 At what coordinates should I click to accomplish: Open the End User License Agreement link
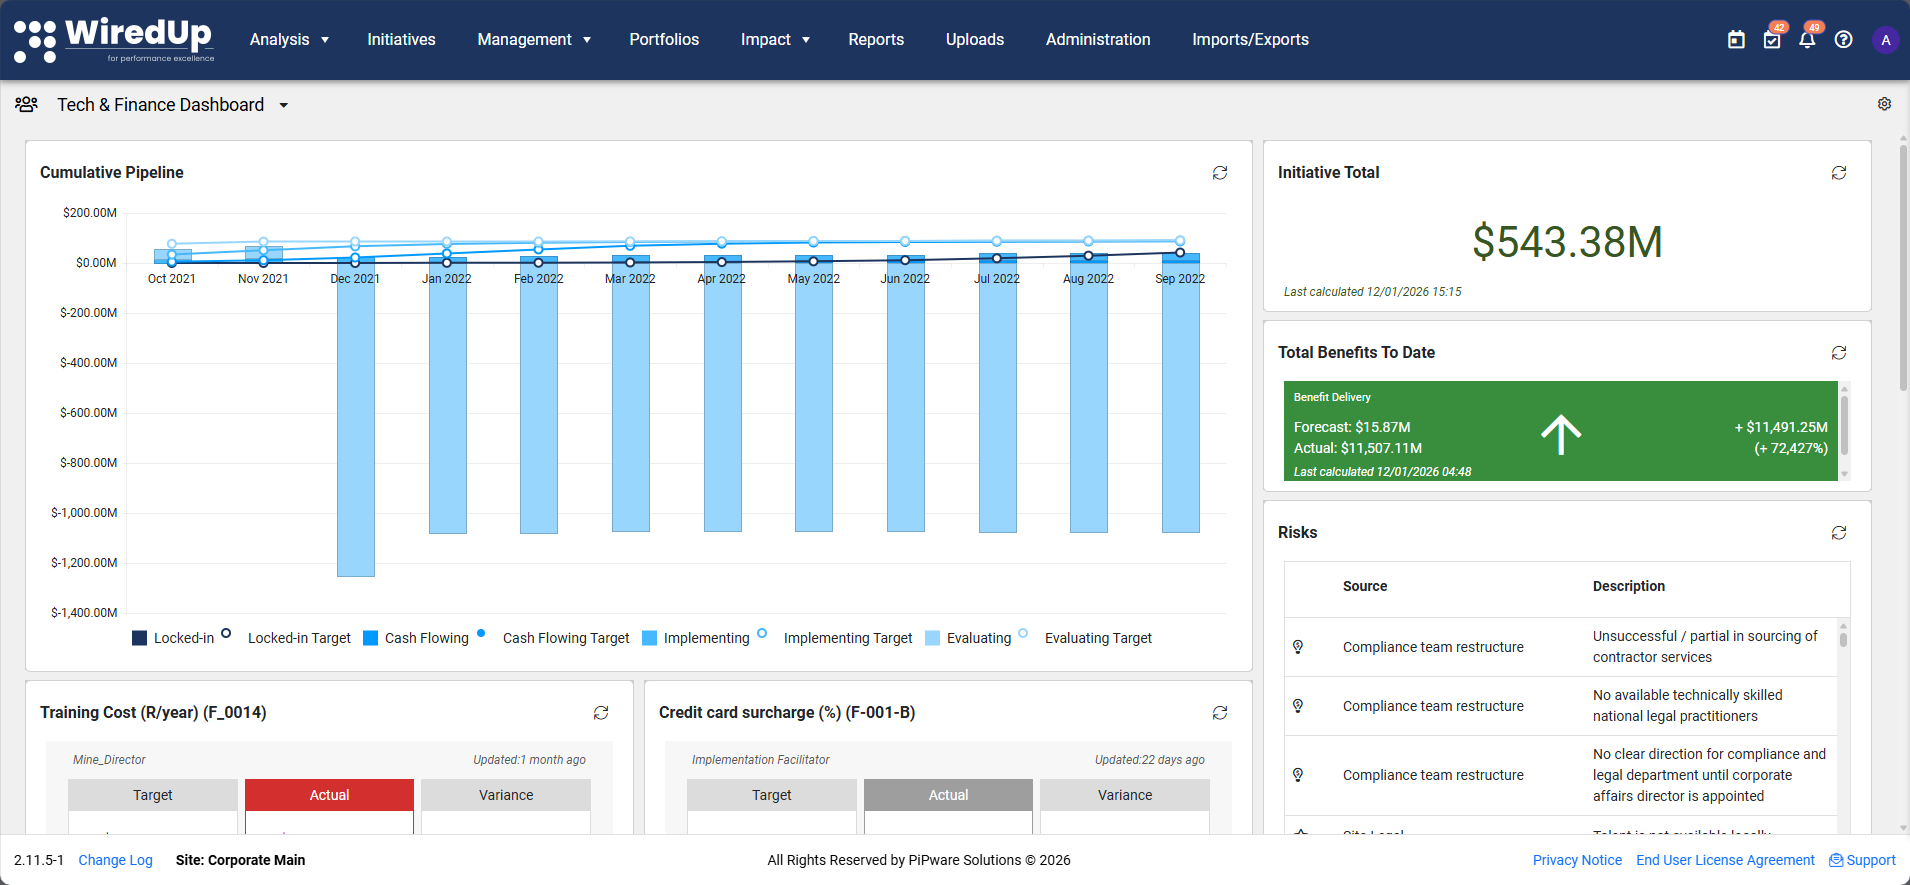[1725, 860]
